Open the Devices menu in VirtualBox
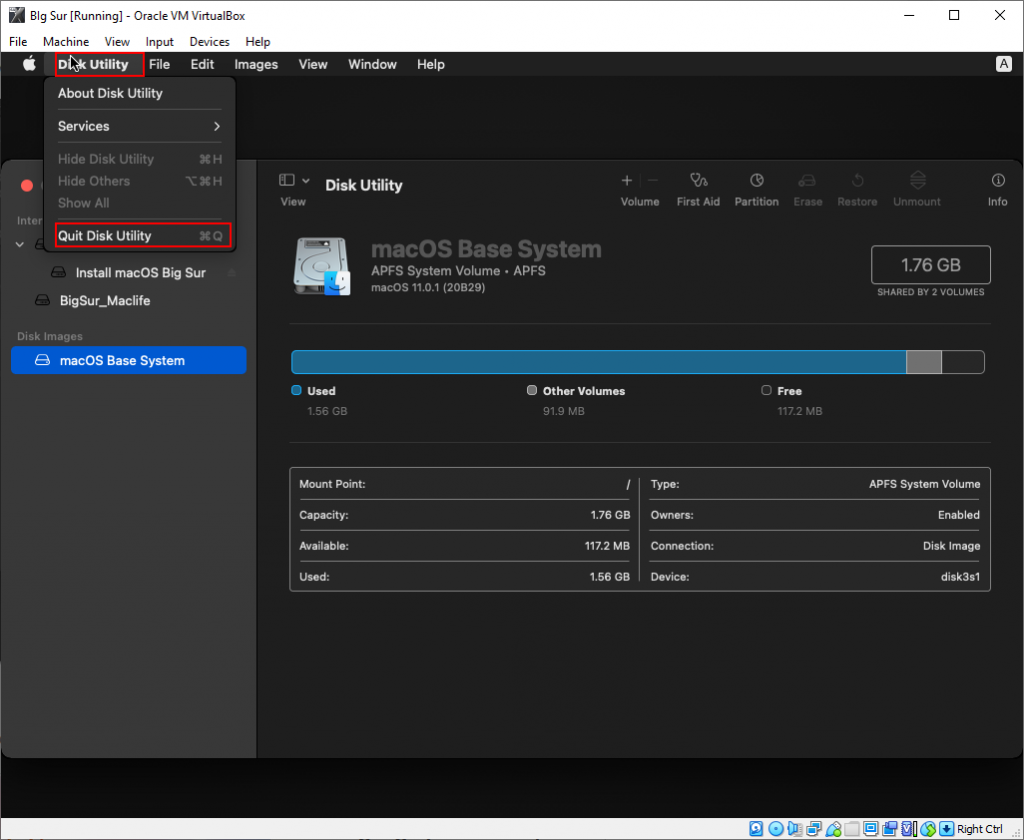The image size is (1024, 840). click(x=209, y=41)
